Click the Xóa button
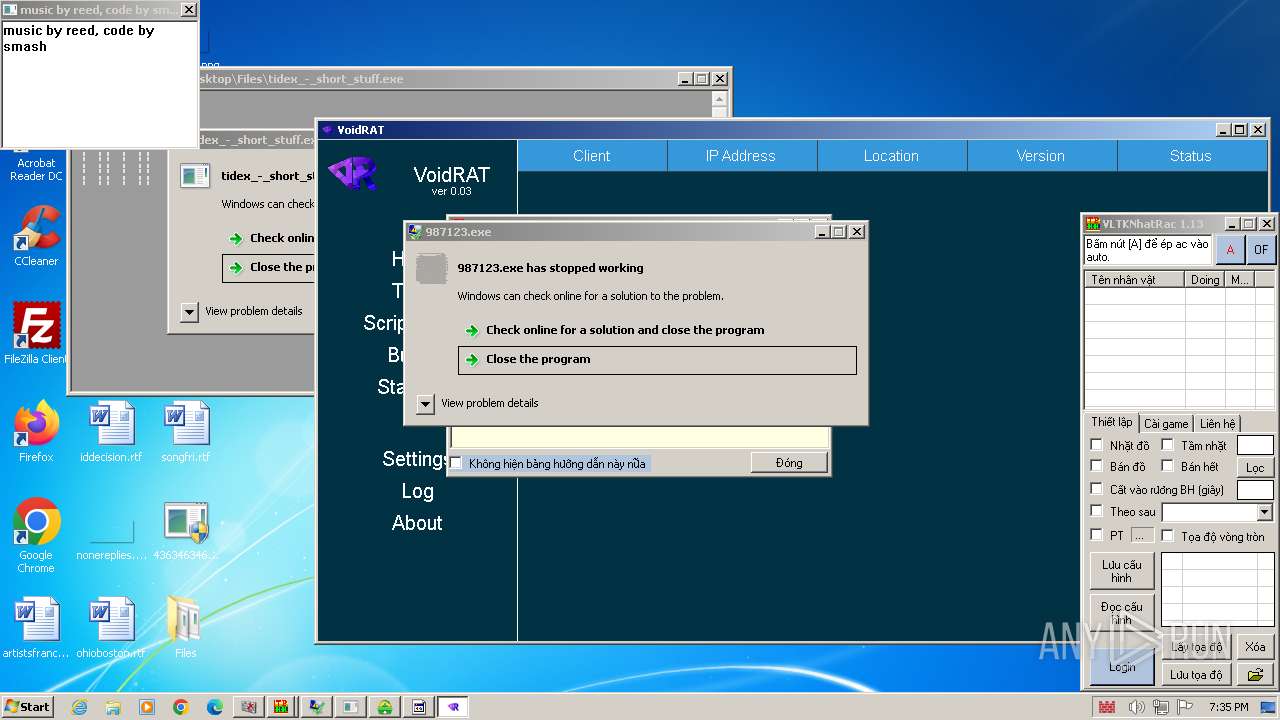1280x720 pixels. click(1255, 647)
